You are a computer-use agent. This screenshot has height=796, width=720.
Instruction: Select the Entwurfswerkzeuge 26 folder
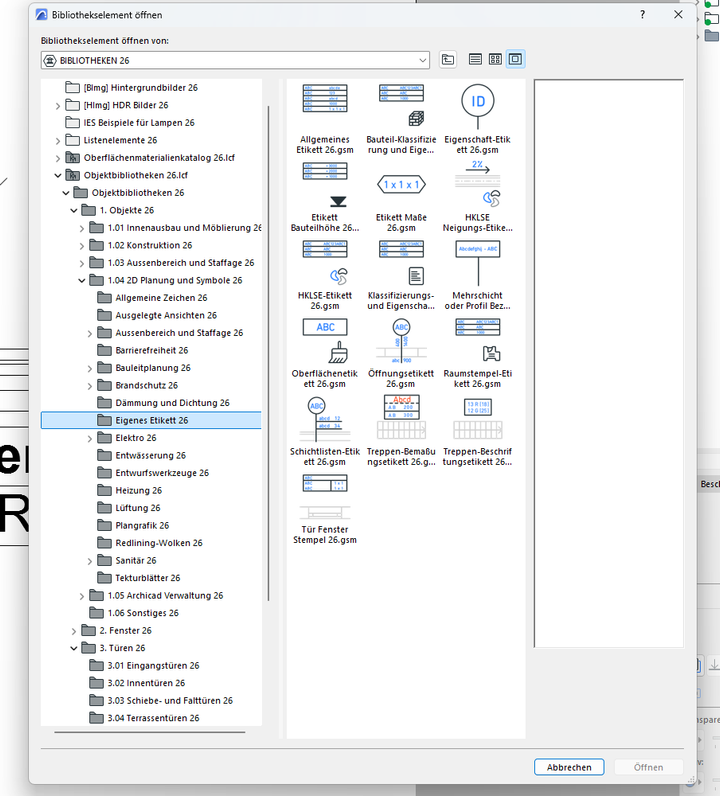pyautogui.click(x=153, y=473)
